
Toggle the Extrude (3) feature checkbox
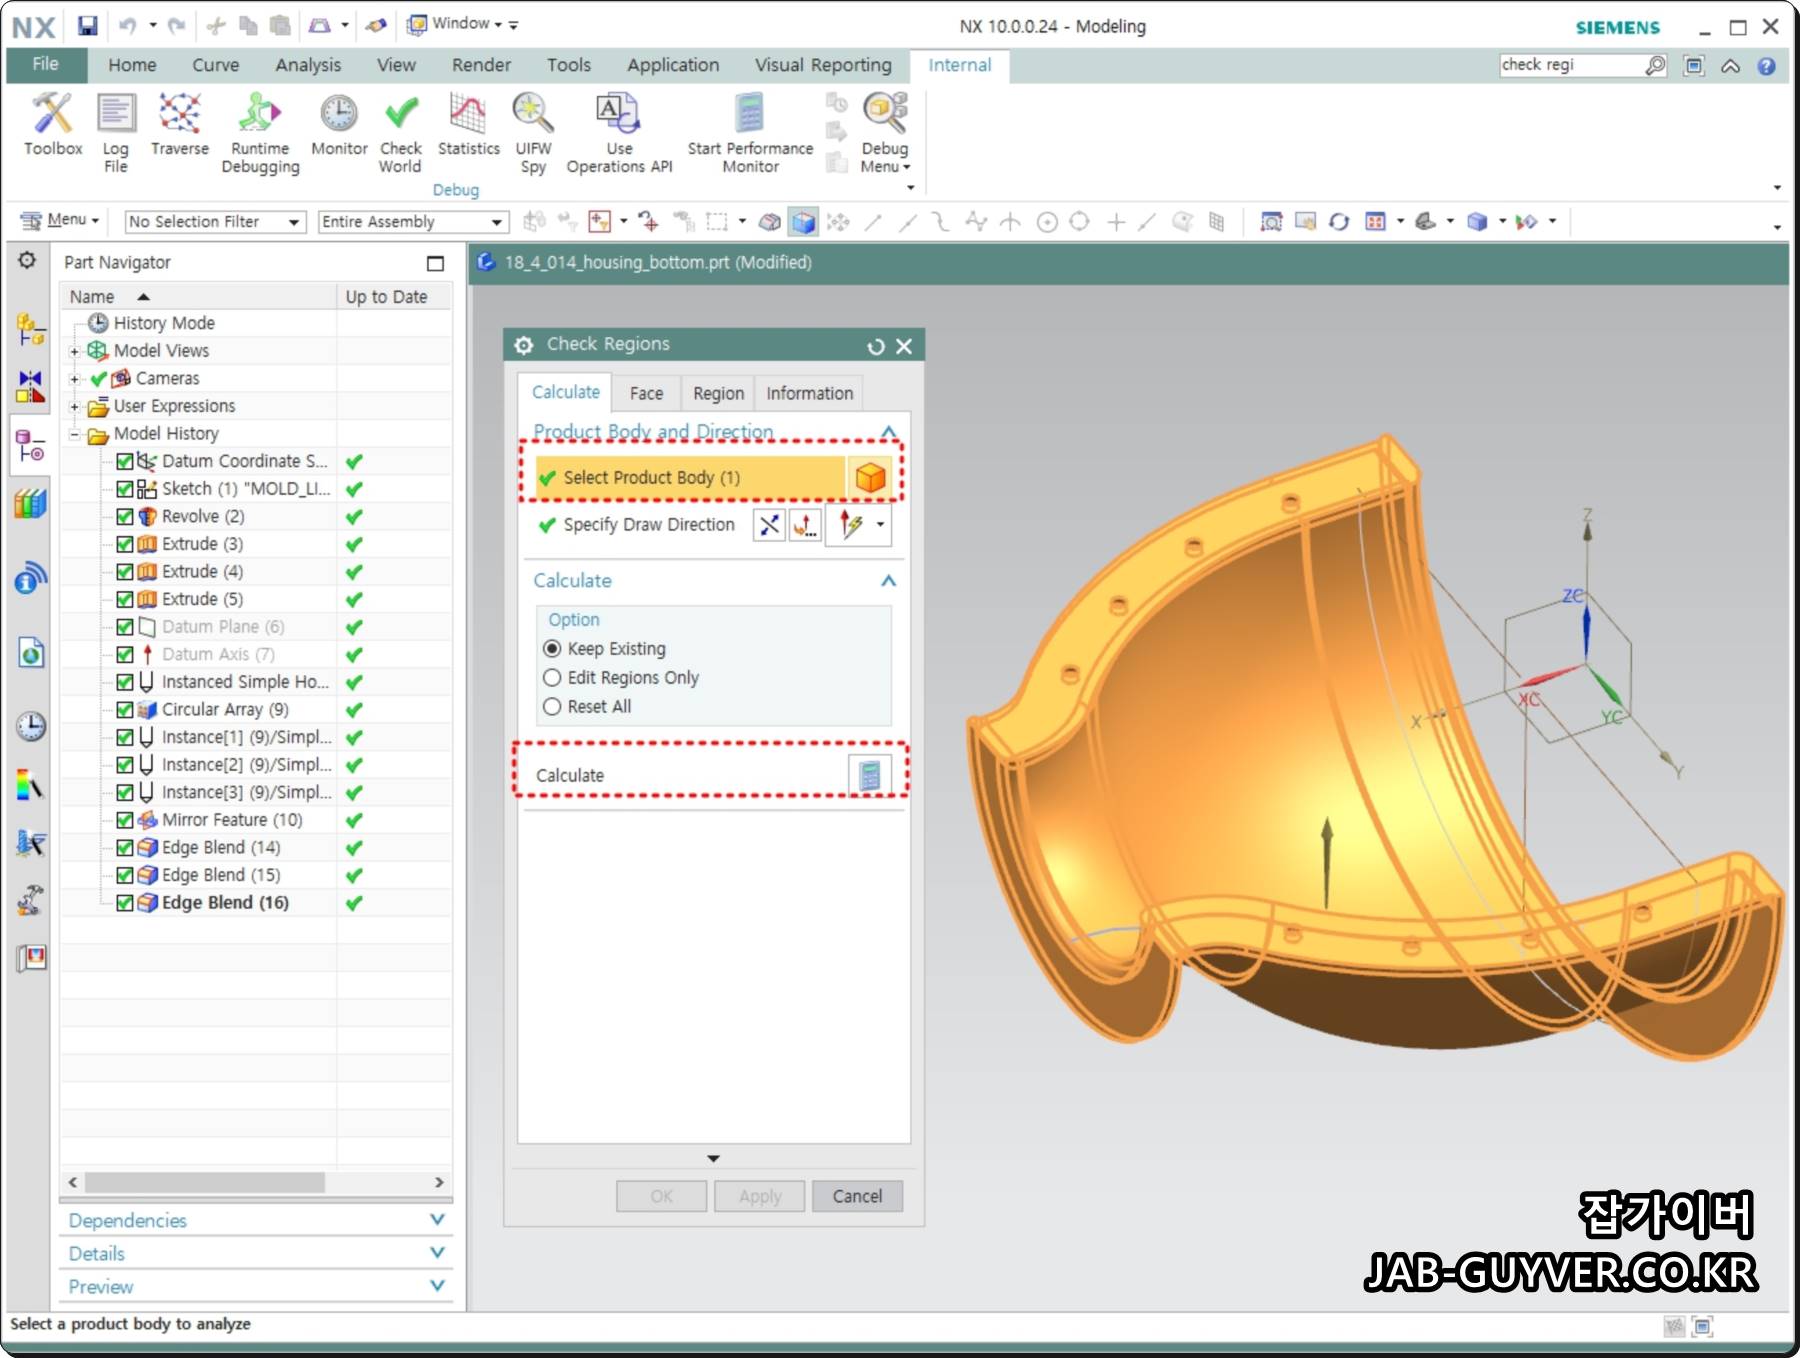click(125, 544)
